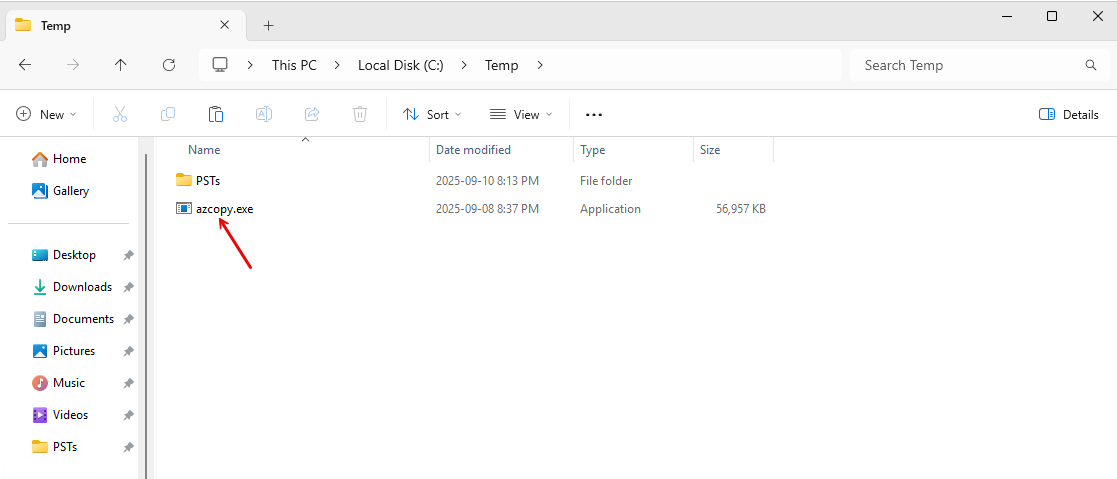The image size is (1117, 479).
Task: Expand the Sort options menu
Action: pos(432,114)
